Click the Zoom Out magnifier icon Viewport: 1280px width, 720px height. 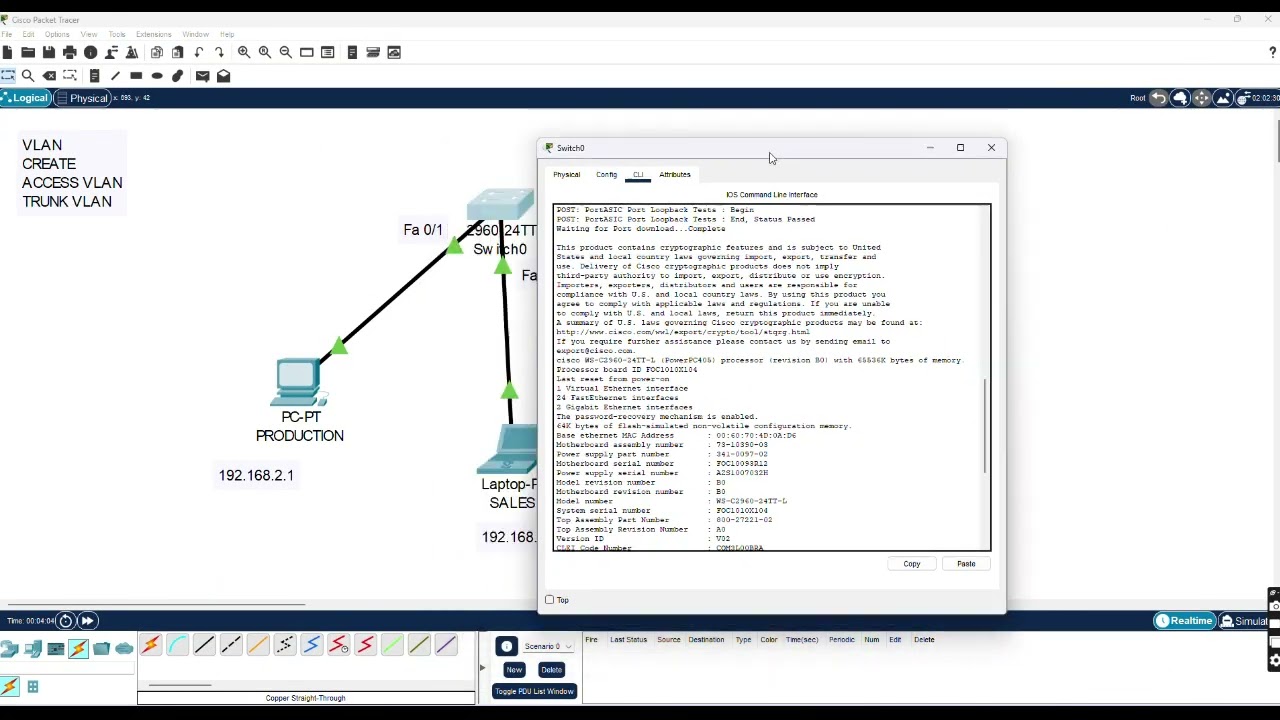(x=286, y=52)
